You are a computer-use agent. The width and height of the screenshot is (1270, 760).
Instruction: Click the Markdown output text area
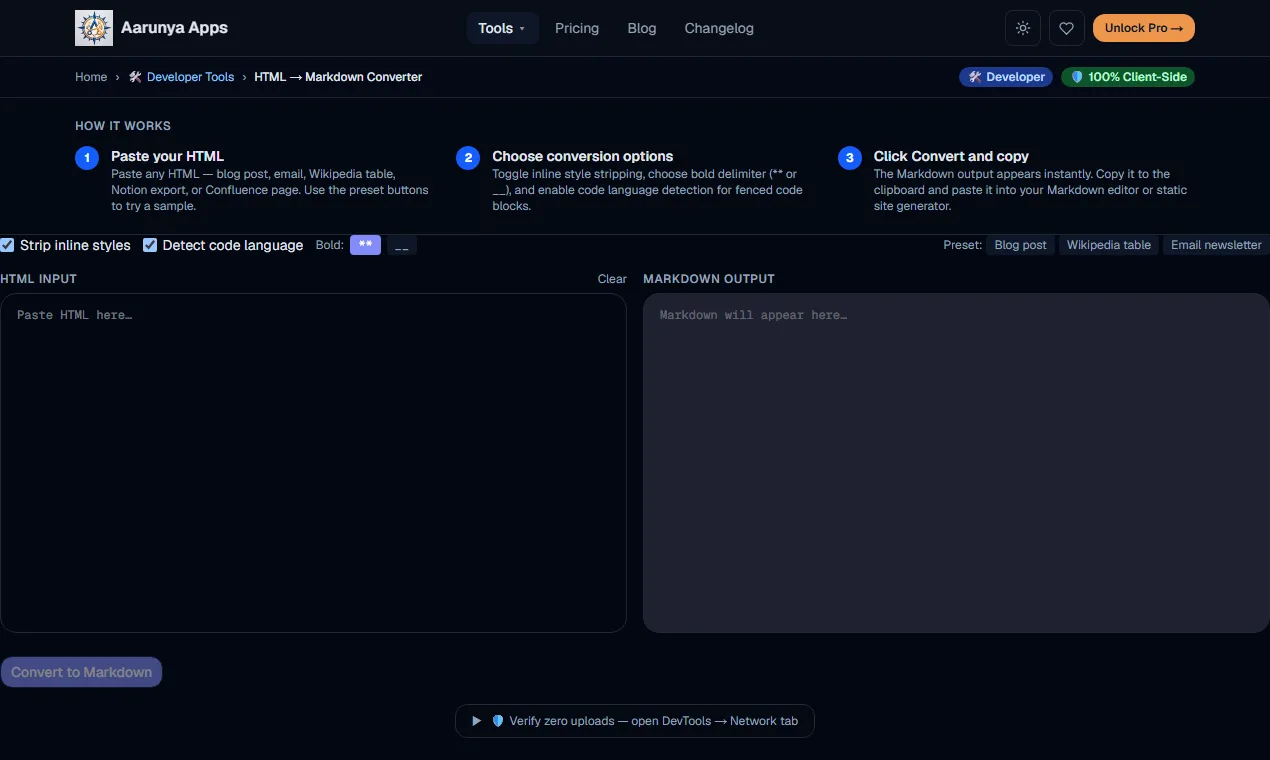[956, 463]
